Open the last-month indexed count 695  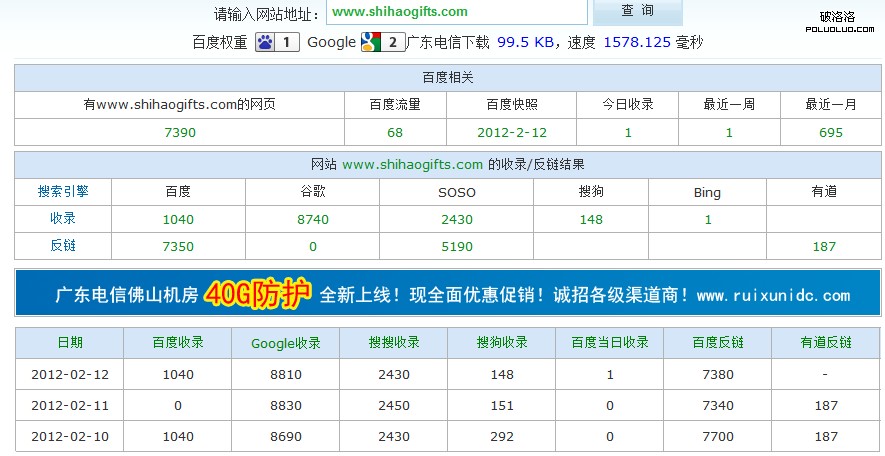[x=830, y=133]
